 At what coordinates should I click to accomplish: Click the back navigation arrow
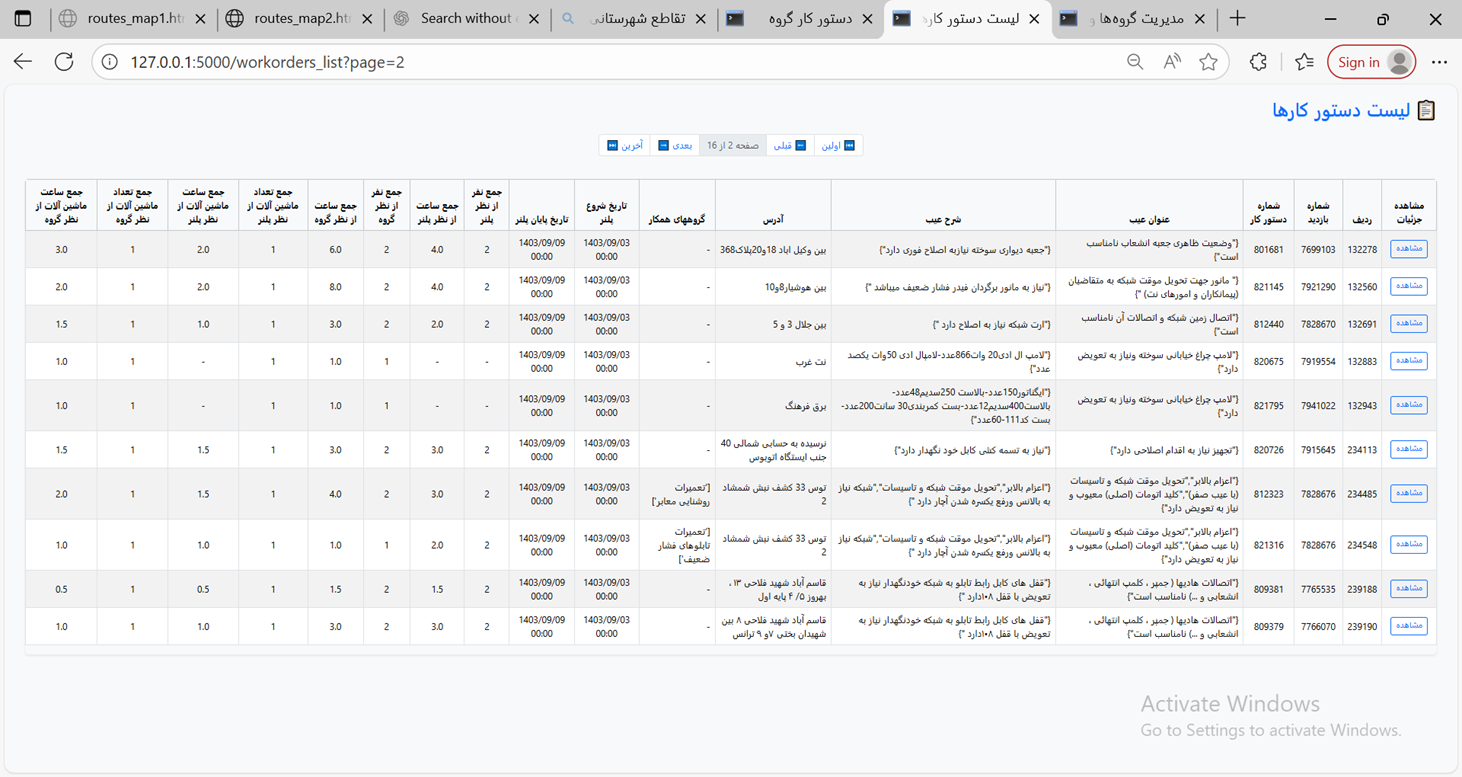[22, 61]
